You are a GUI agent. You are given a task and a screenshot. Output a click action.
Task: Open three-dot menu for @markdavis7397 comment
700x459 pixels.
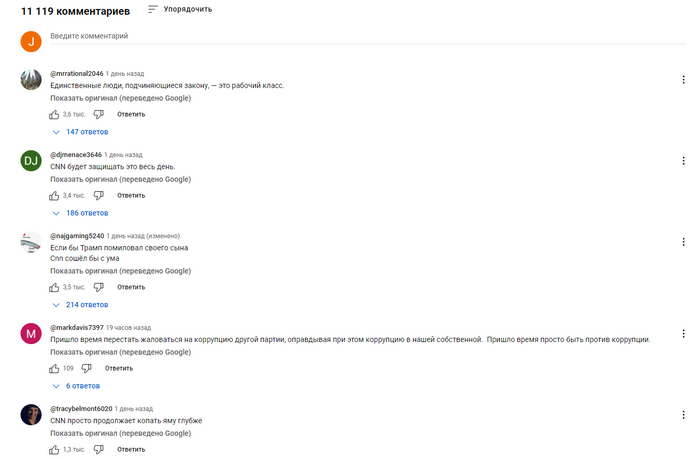[684, 333]
